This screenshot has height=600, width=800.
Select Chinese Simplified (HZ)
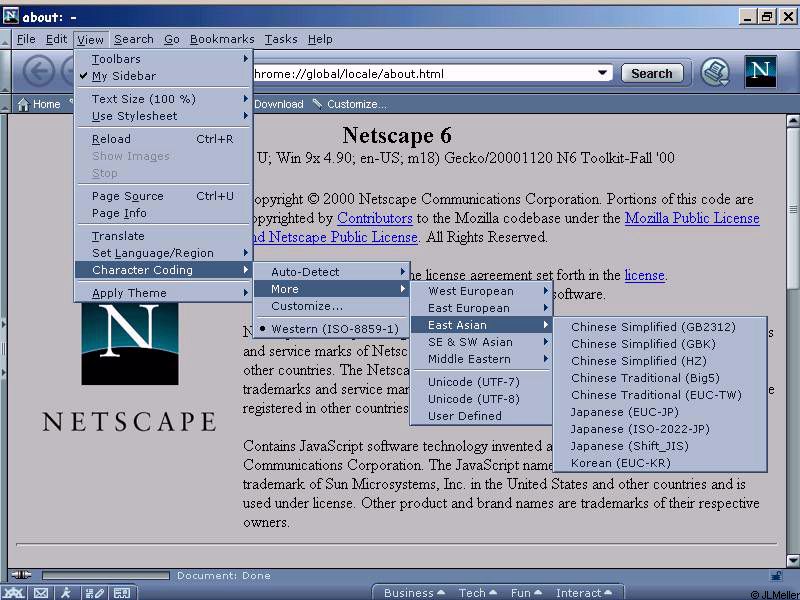pos(660,361)
